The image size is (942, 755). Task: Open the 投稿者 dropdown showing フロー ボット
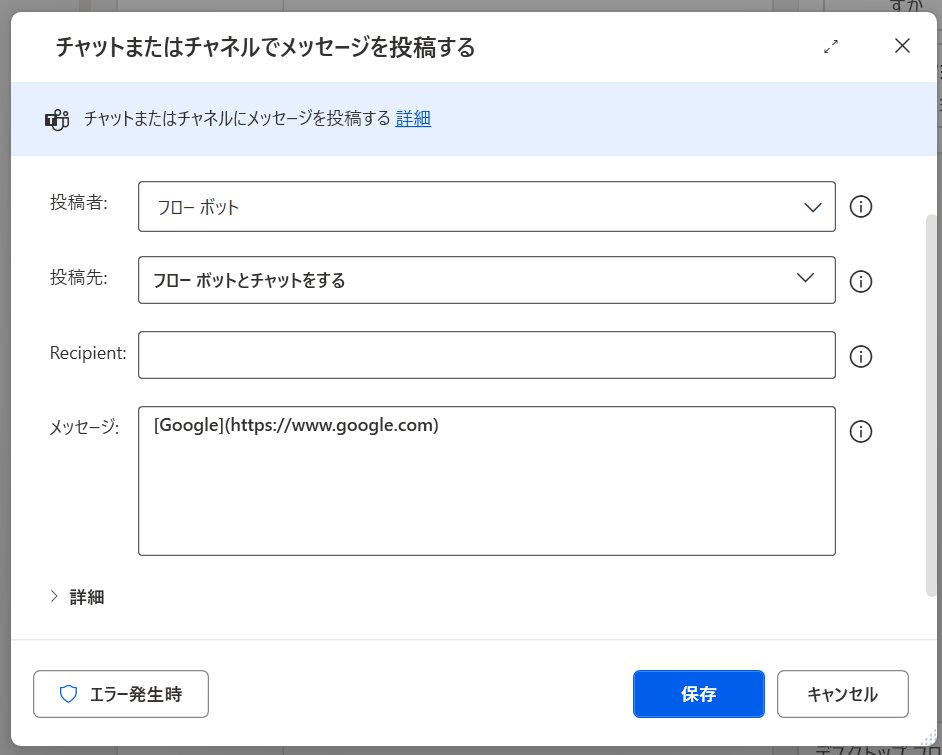[x=487, y=207]
